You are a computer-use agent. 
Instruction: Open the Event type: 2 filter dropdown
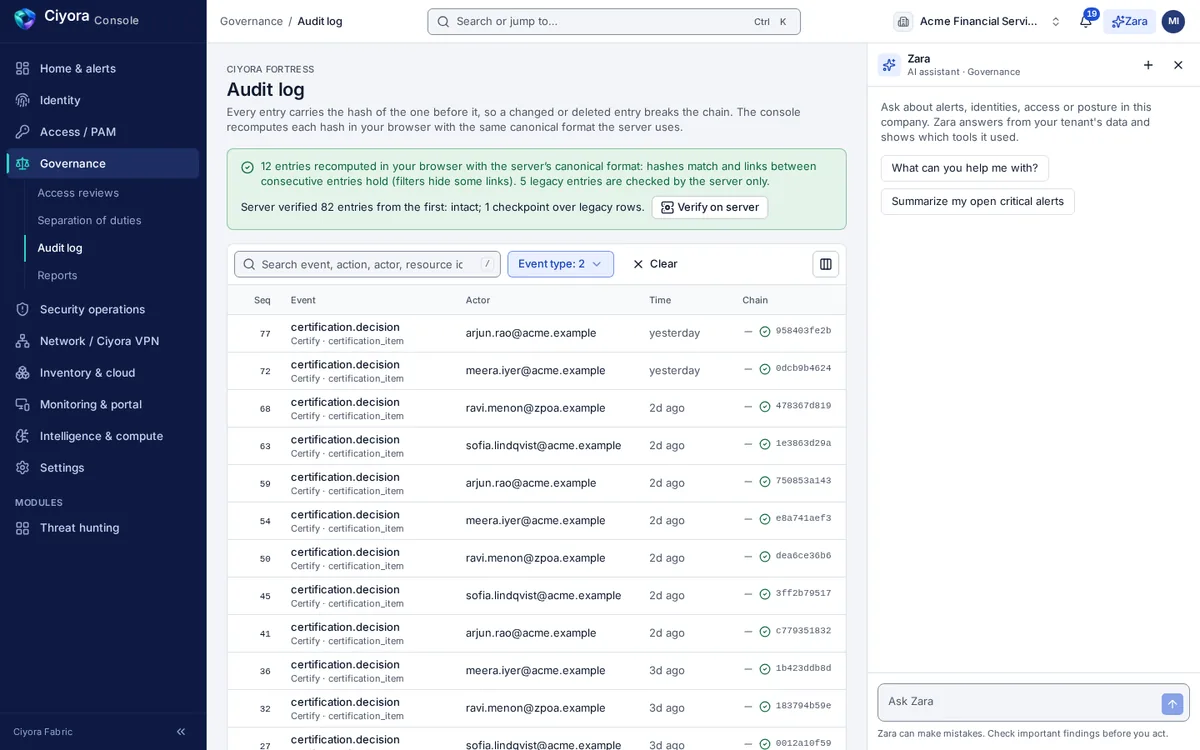tap(560, 264)
